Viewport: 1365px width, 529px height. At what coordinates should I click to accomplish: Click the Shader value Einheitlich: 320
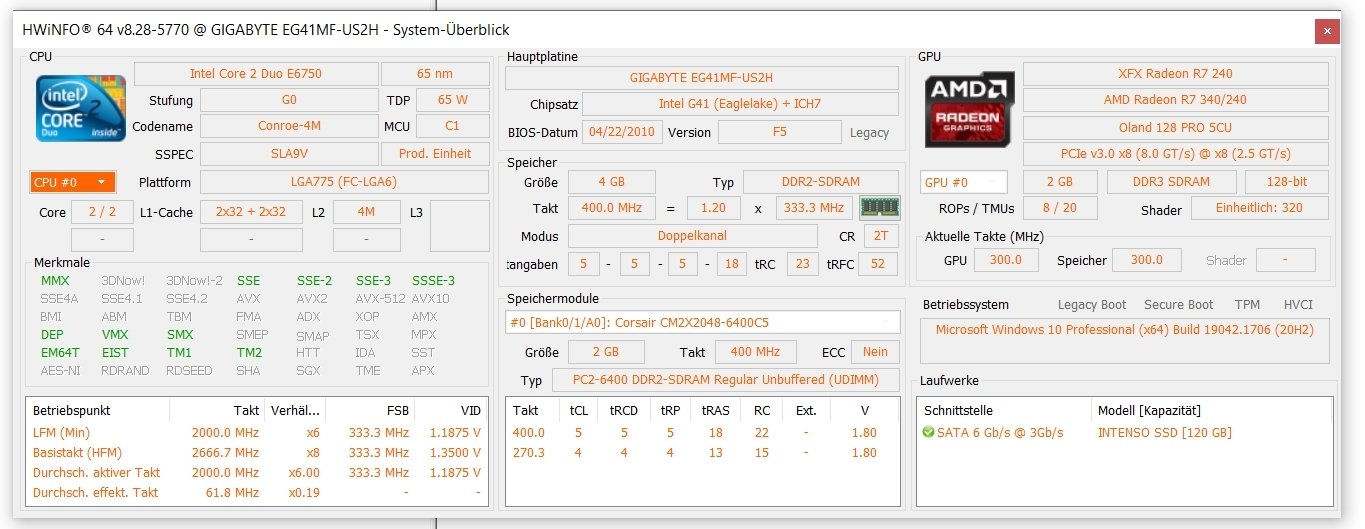pos(1259,208)
